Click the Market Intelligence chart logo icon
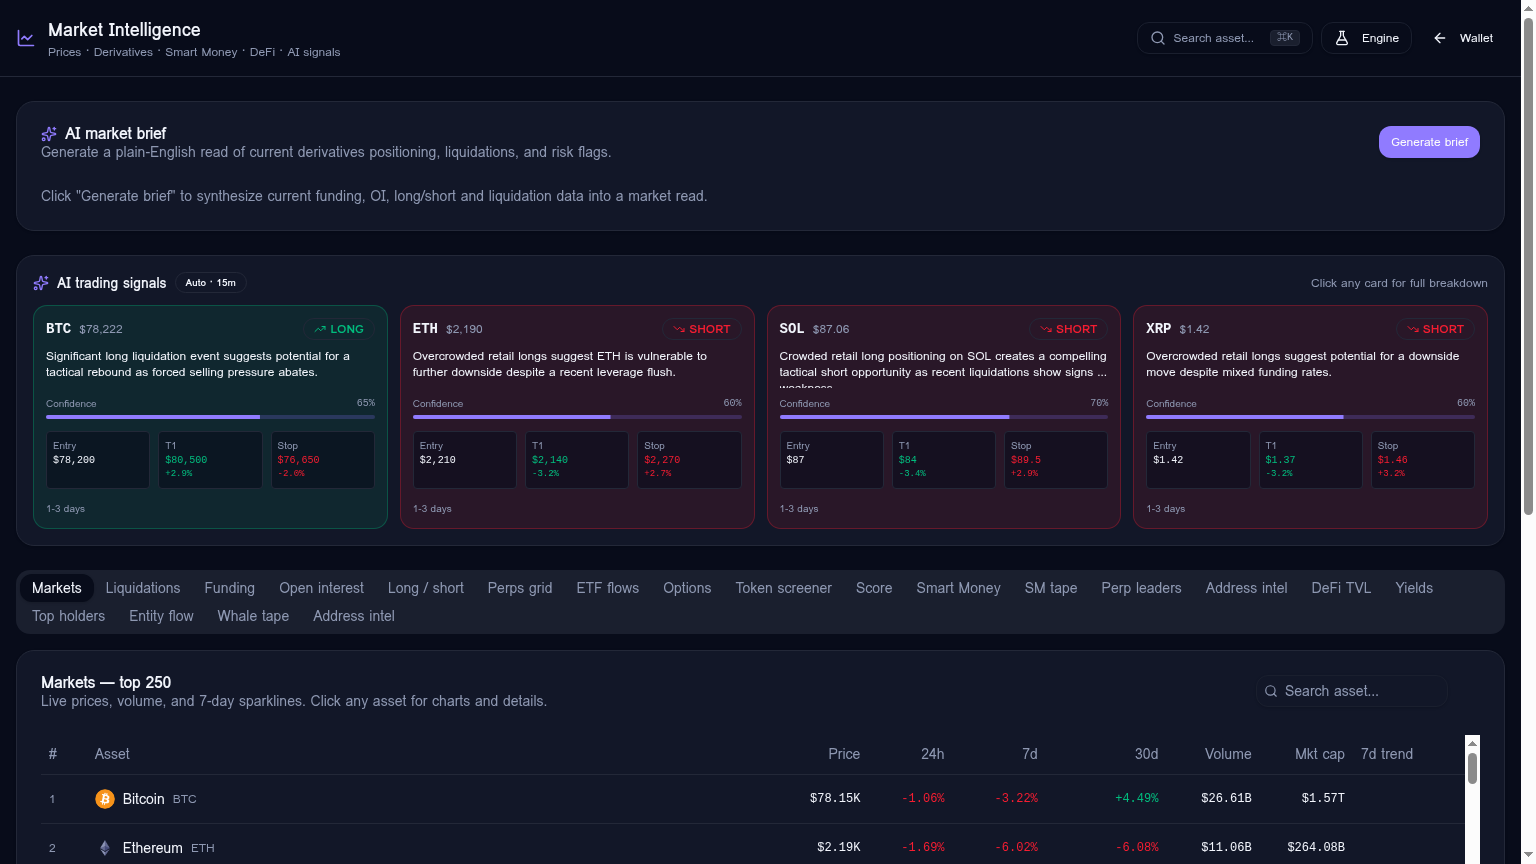1536x864 pixels. 26,38
